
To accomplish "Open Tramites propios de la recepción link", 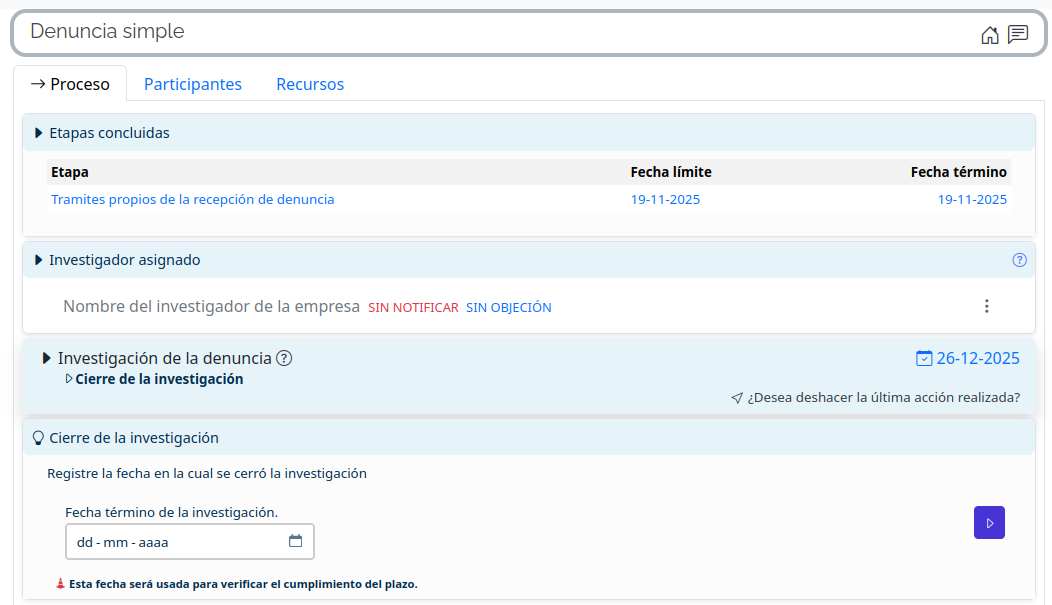I will point(193,199).
